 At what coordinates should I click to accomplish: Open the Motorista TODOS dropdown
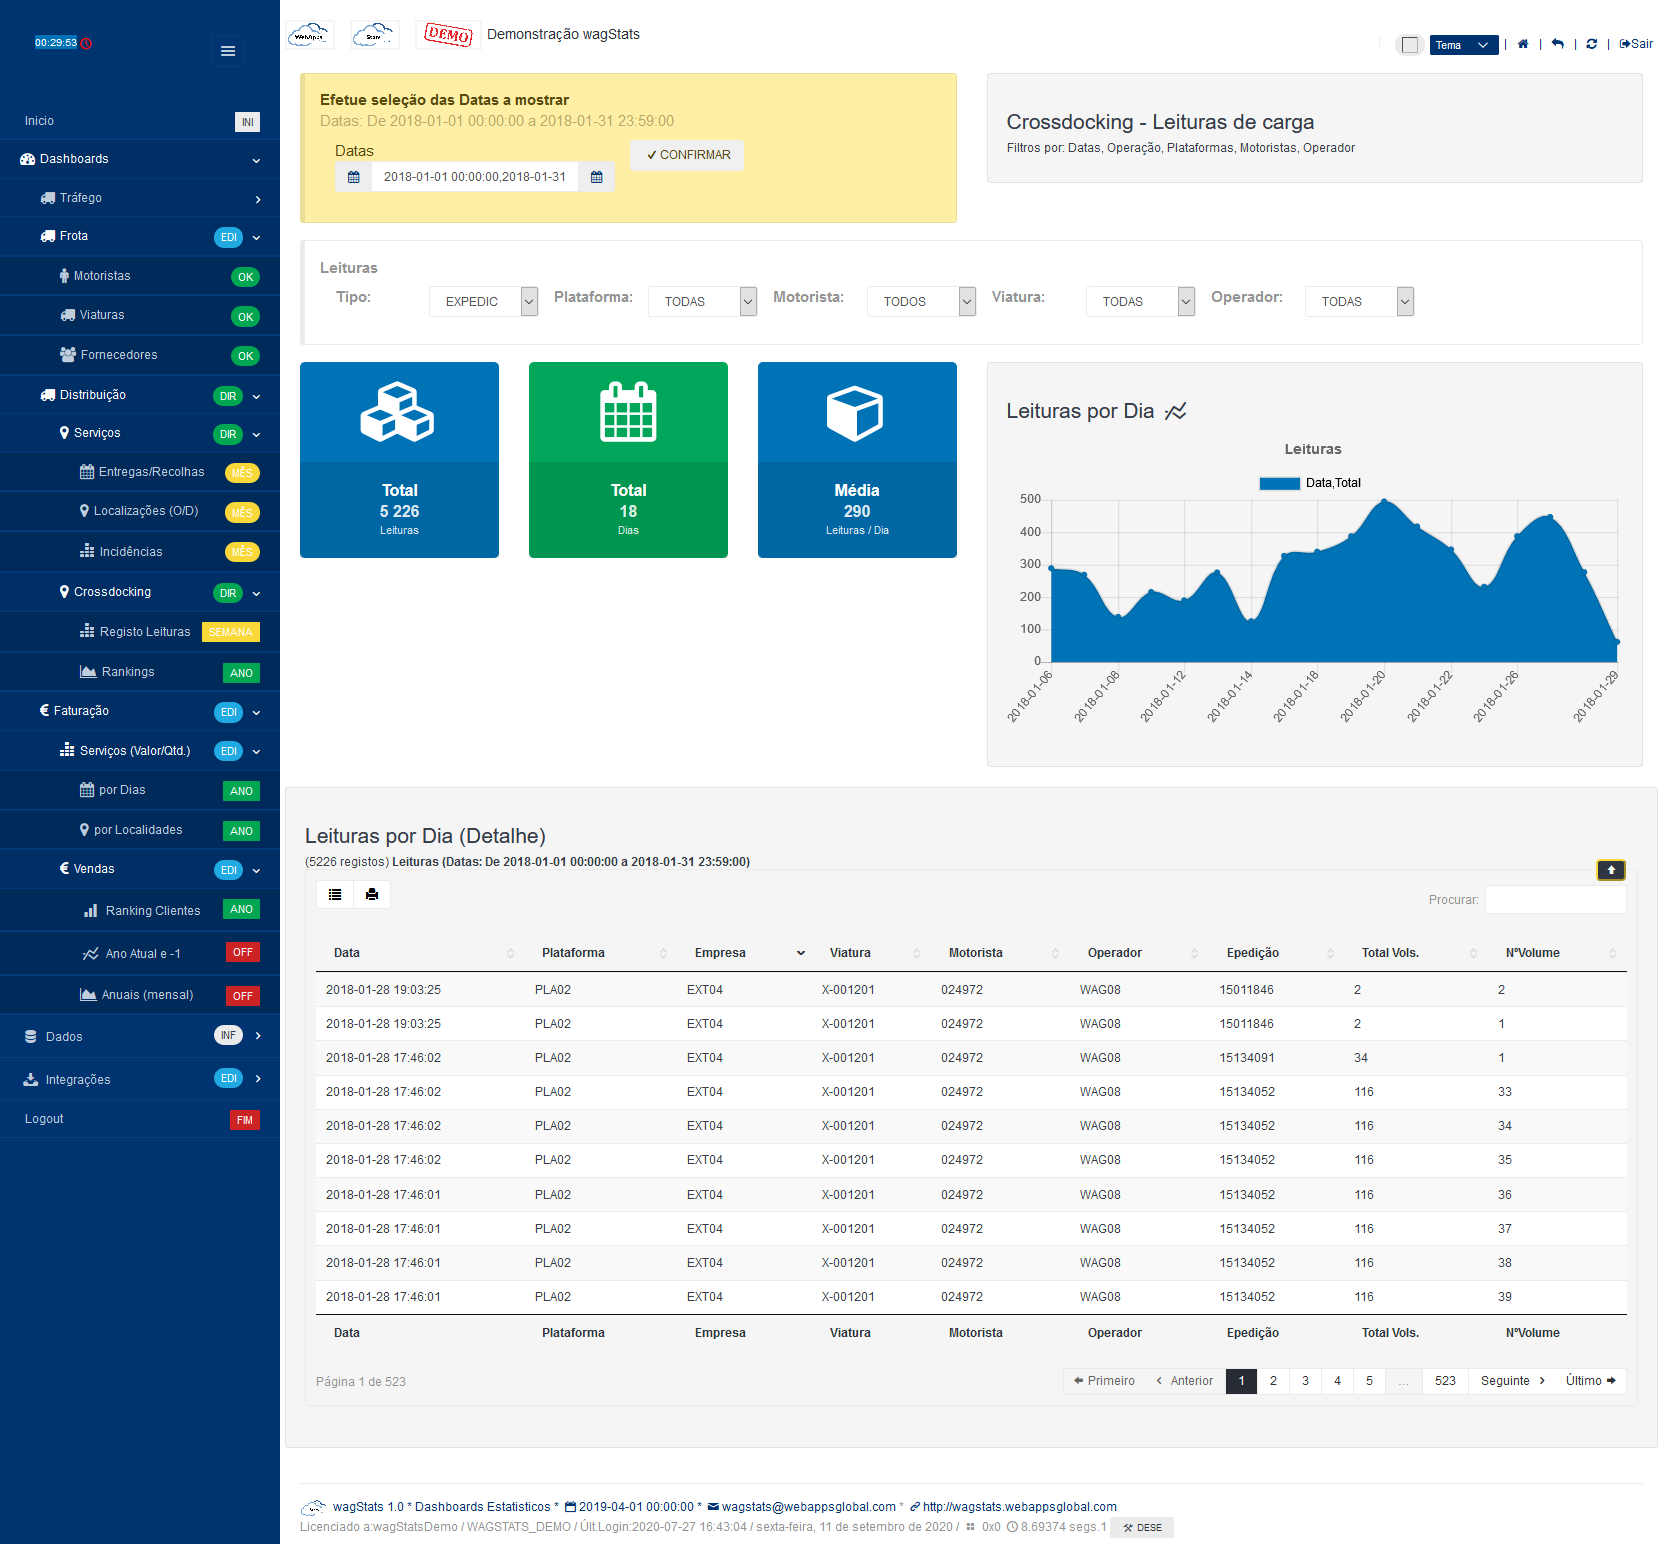pyautogui.click(x=922, y=301)
